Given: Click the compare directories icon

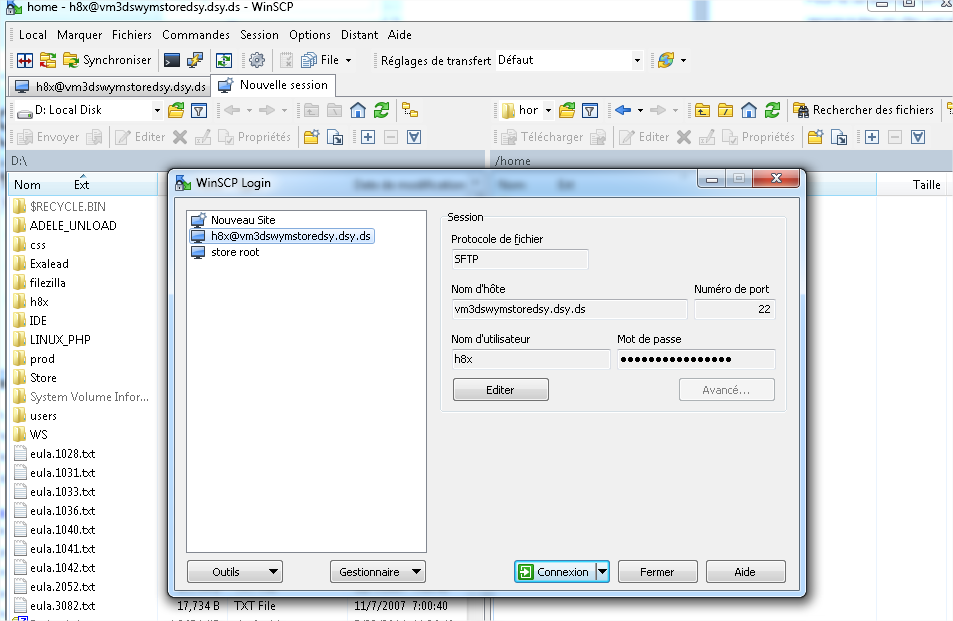Looking at the screenshot, I should click(x=25, y=60).
